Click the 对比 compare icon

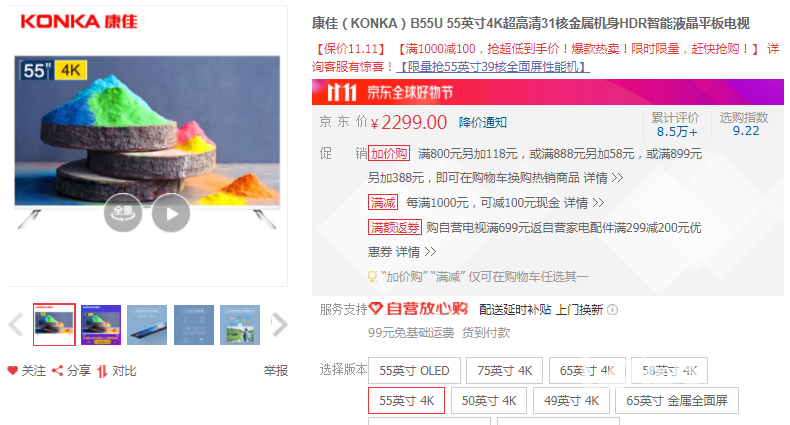click(102, 371)
